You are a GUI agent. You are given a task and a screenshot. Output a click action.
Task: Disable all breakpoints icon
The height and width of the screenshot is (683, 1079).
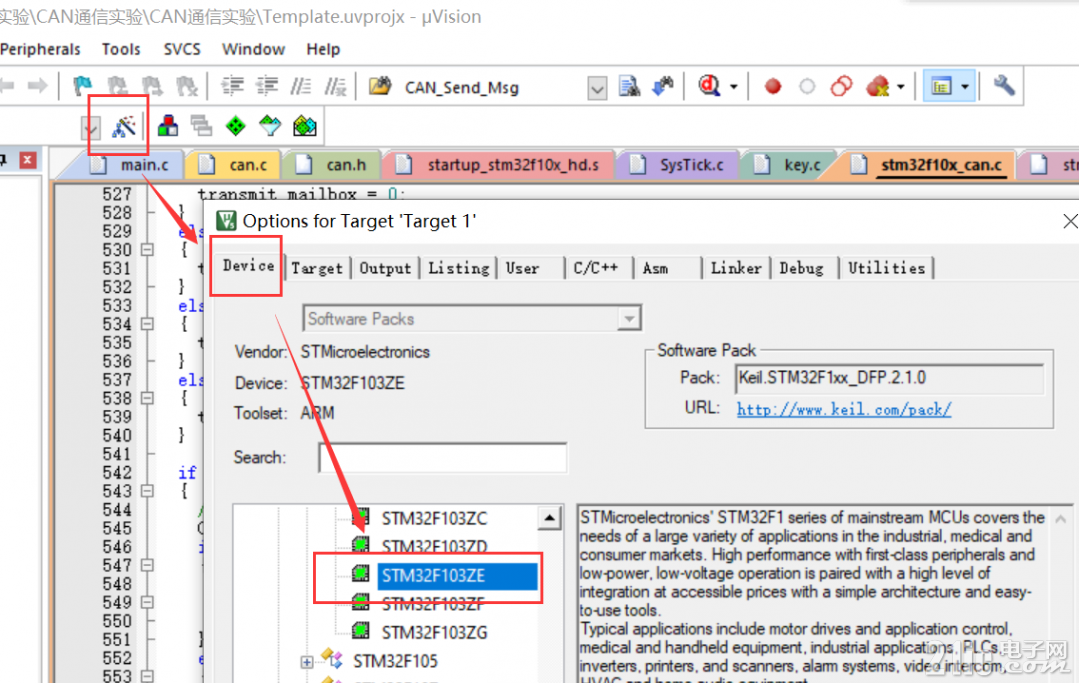[842, 86]
